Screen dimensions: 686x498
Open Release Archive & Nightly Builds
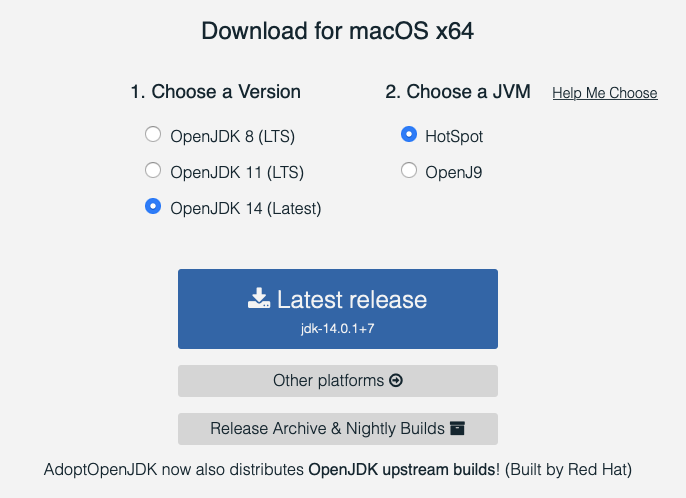tap(337, 429)
